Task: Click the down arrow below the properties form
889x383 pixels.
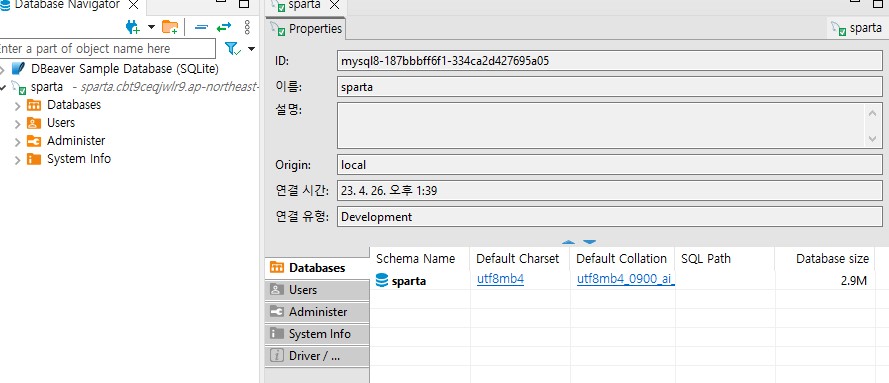Action: tap(590, 242)
